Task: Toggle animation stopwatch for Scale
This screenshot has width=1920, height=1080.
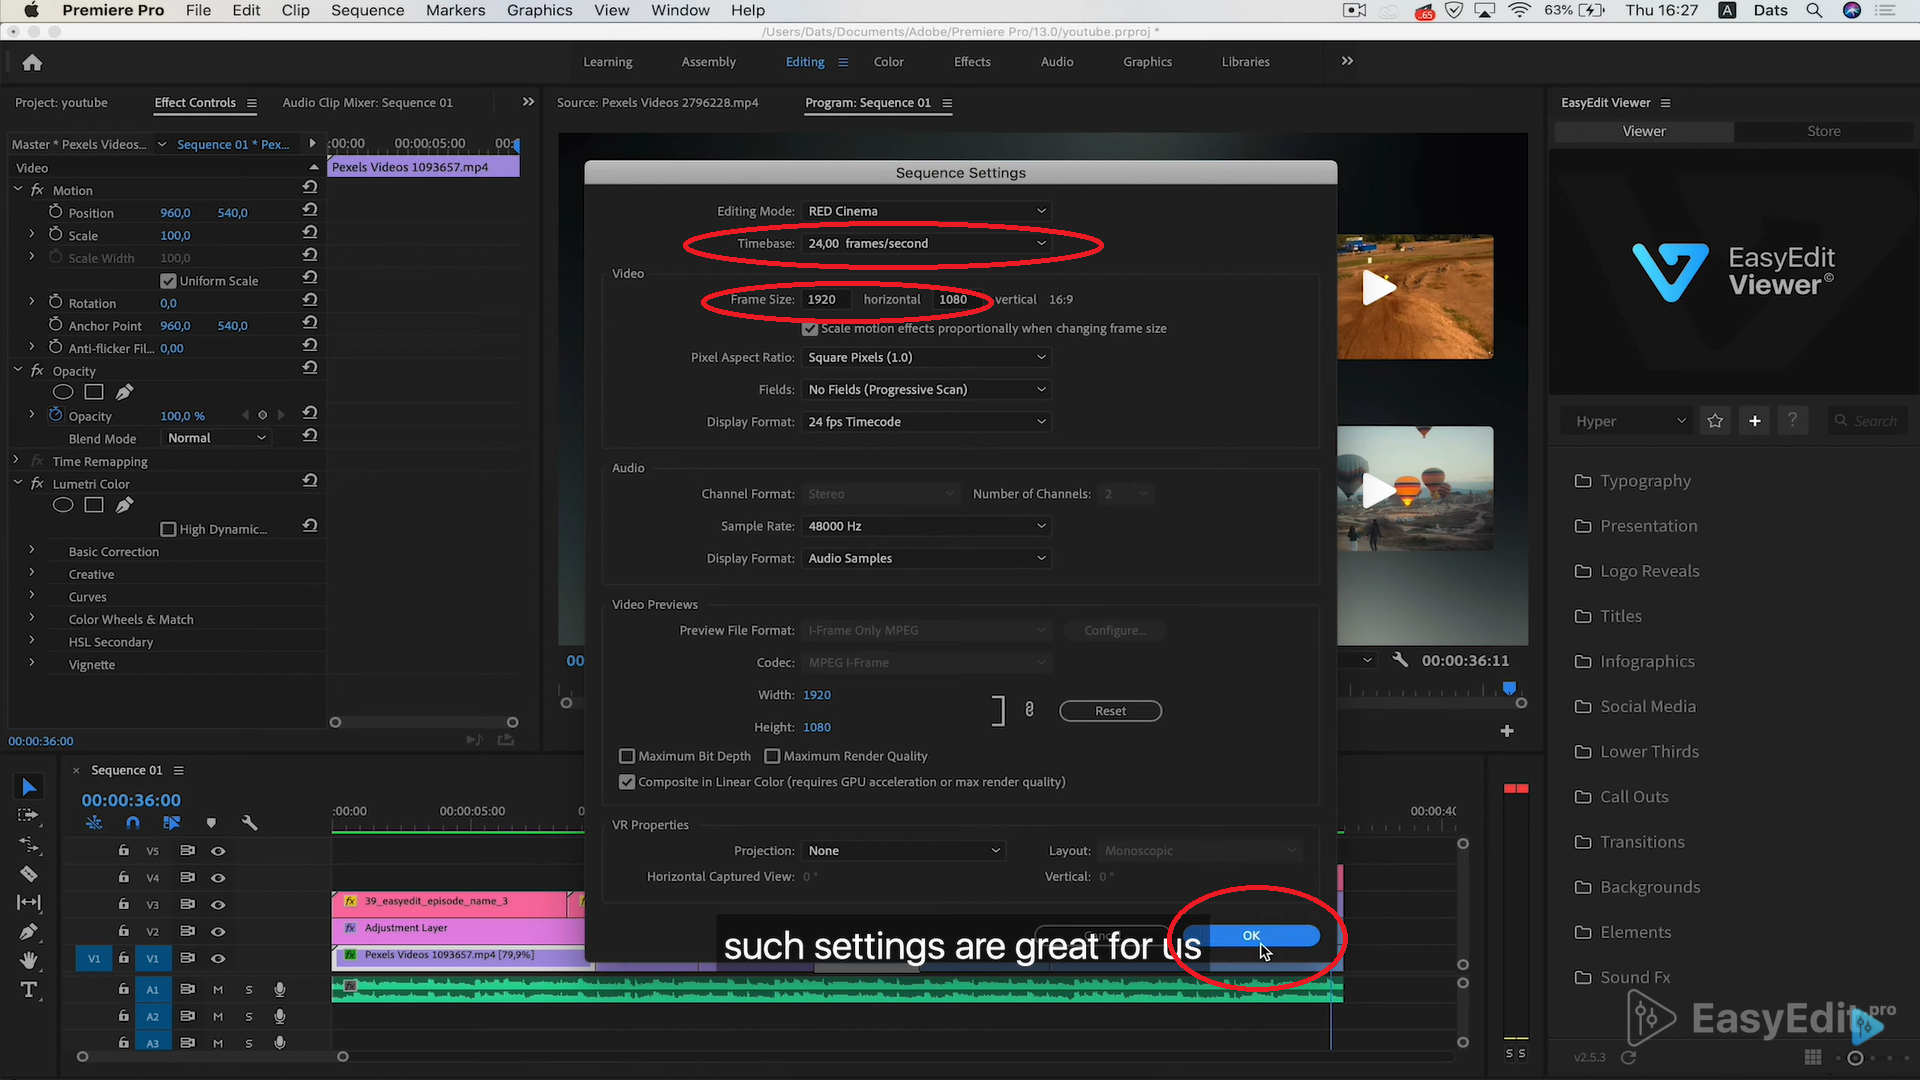Action: (x=56, y=235)
